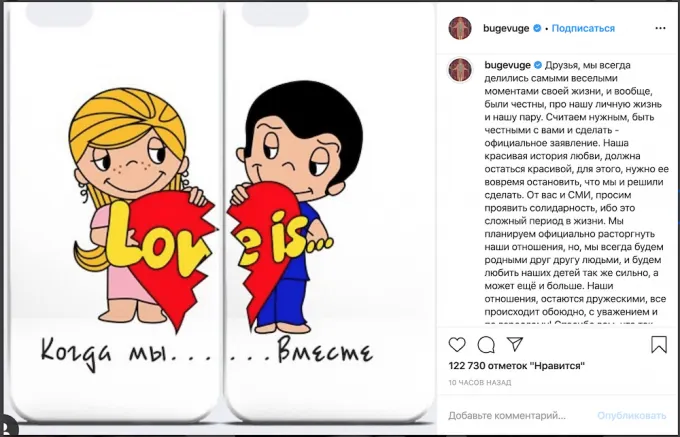Viewport: 680px width, 437px height.
Task: Open bugevuge profile picture in post header
Action: [x=459, y=28]
